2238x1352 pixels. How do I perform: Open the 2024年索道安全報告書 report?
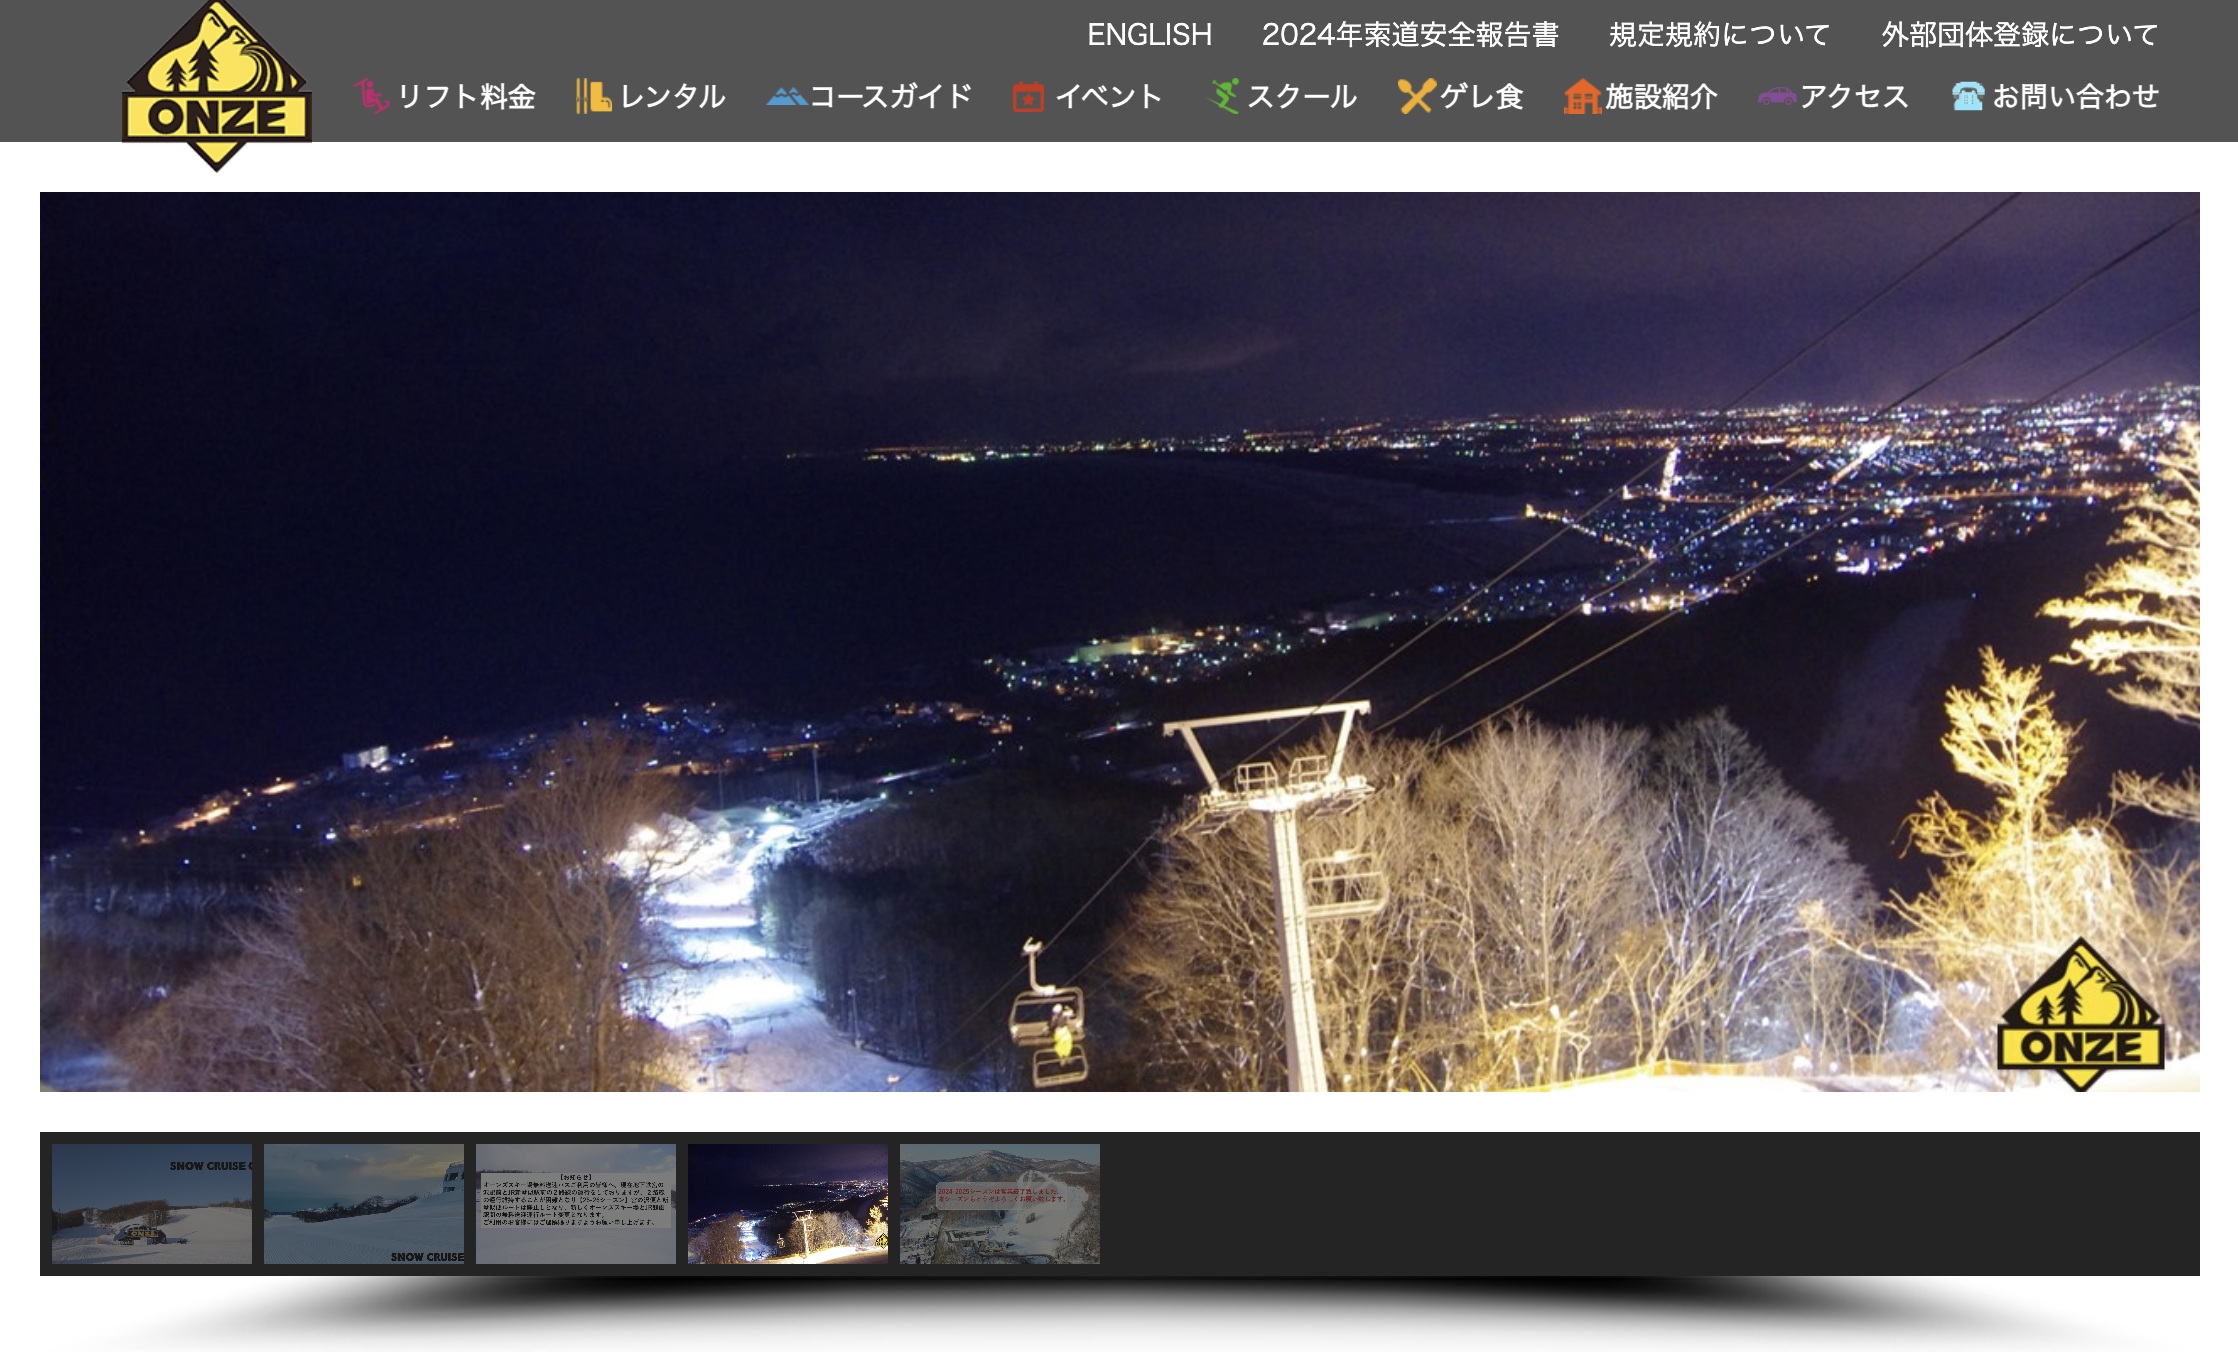(1415, 34)
